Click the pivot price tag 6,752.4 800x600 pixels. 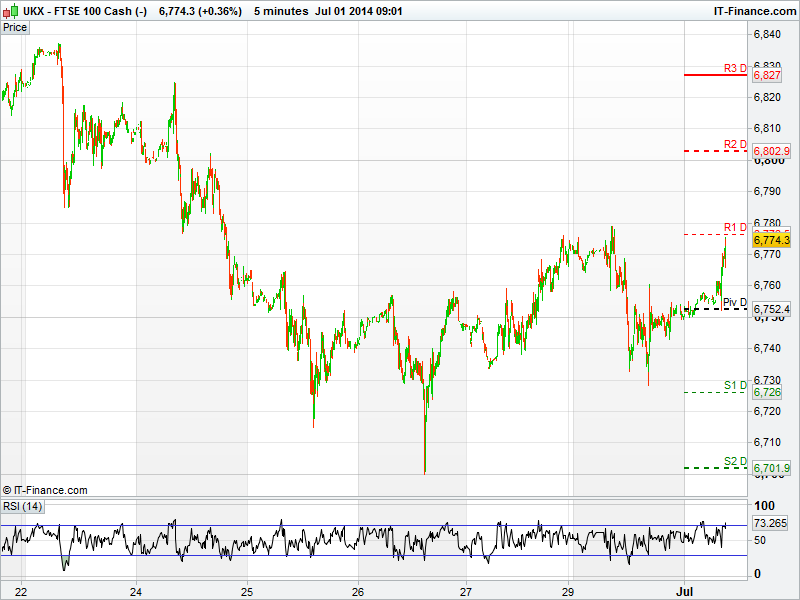pos(771,309)
